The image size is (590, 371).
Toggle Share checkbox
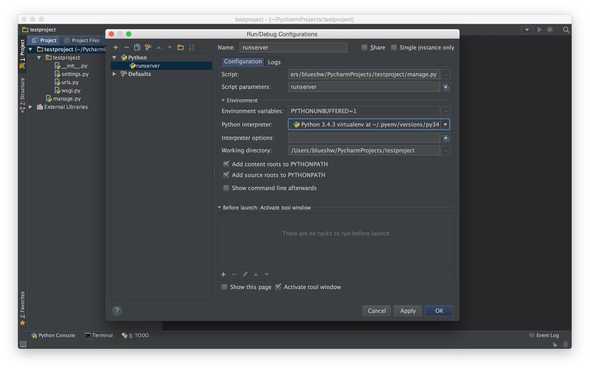pyautogui.click(x=364, y=47)
